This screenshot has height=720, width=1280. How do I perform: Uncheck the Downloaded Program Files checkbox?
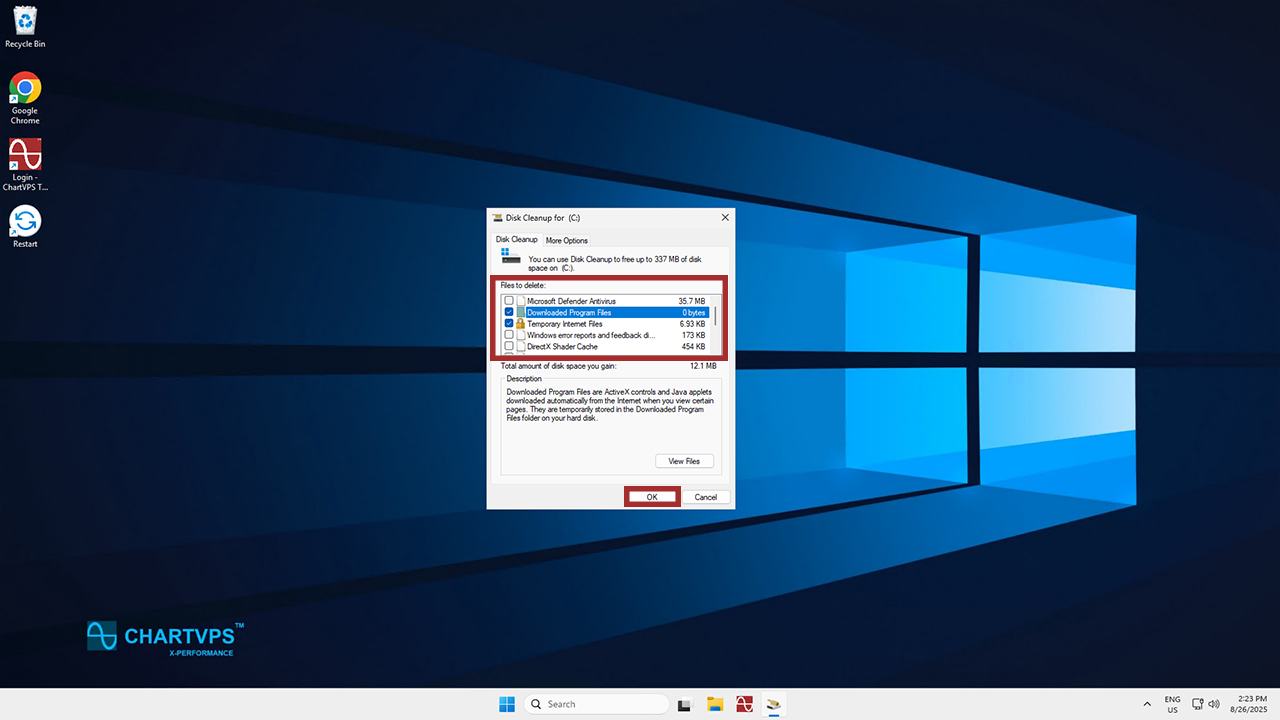click(509, 313)
